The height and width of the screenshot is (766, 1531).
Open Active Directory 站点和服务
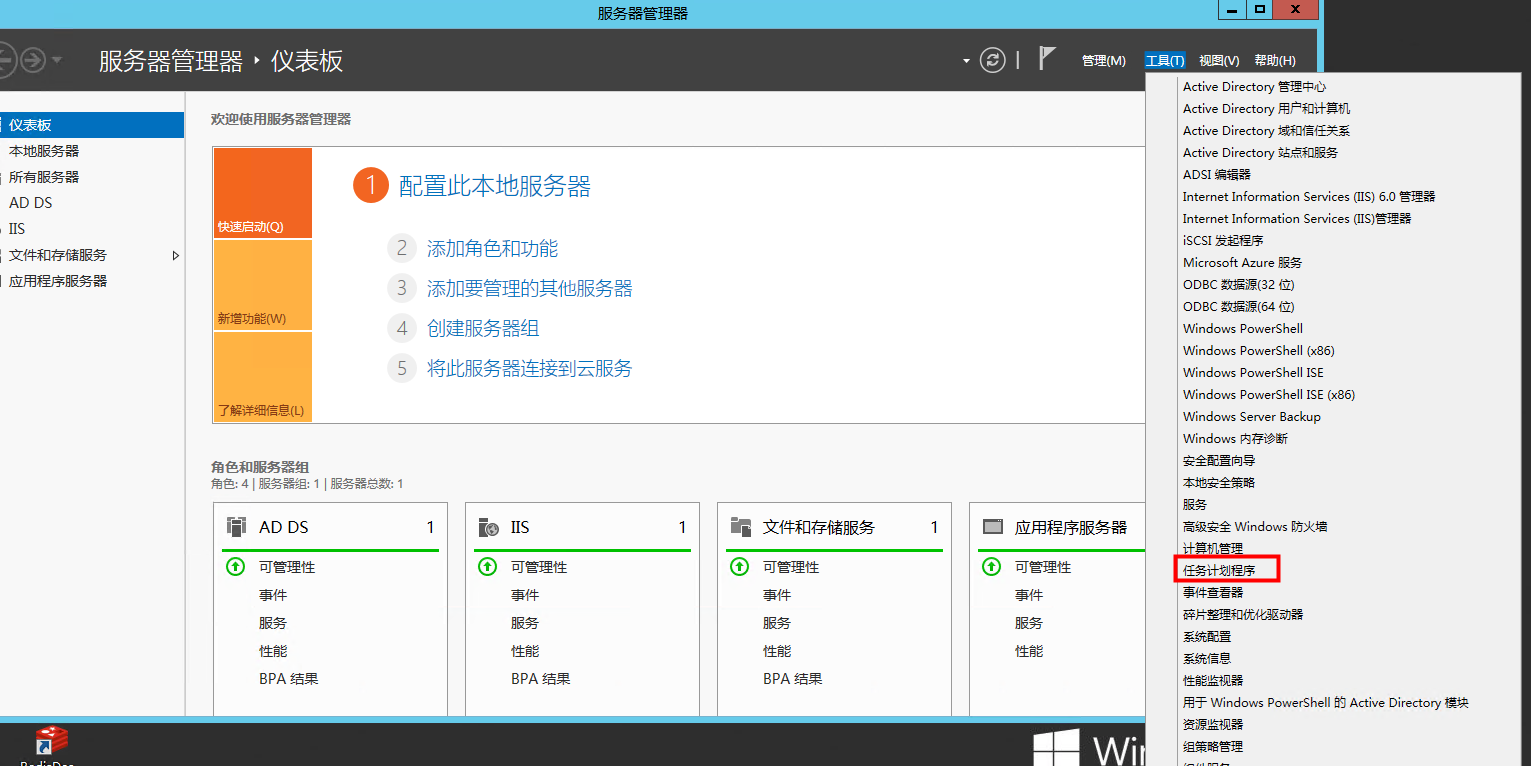tap(1260, 153)
